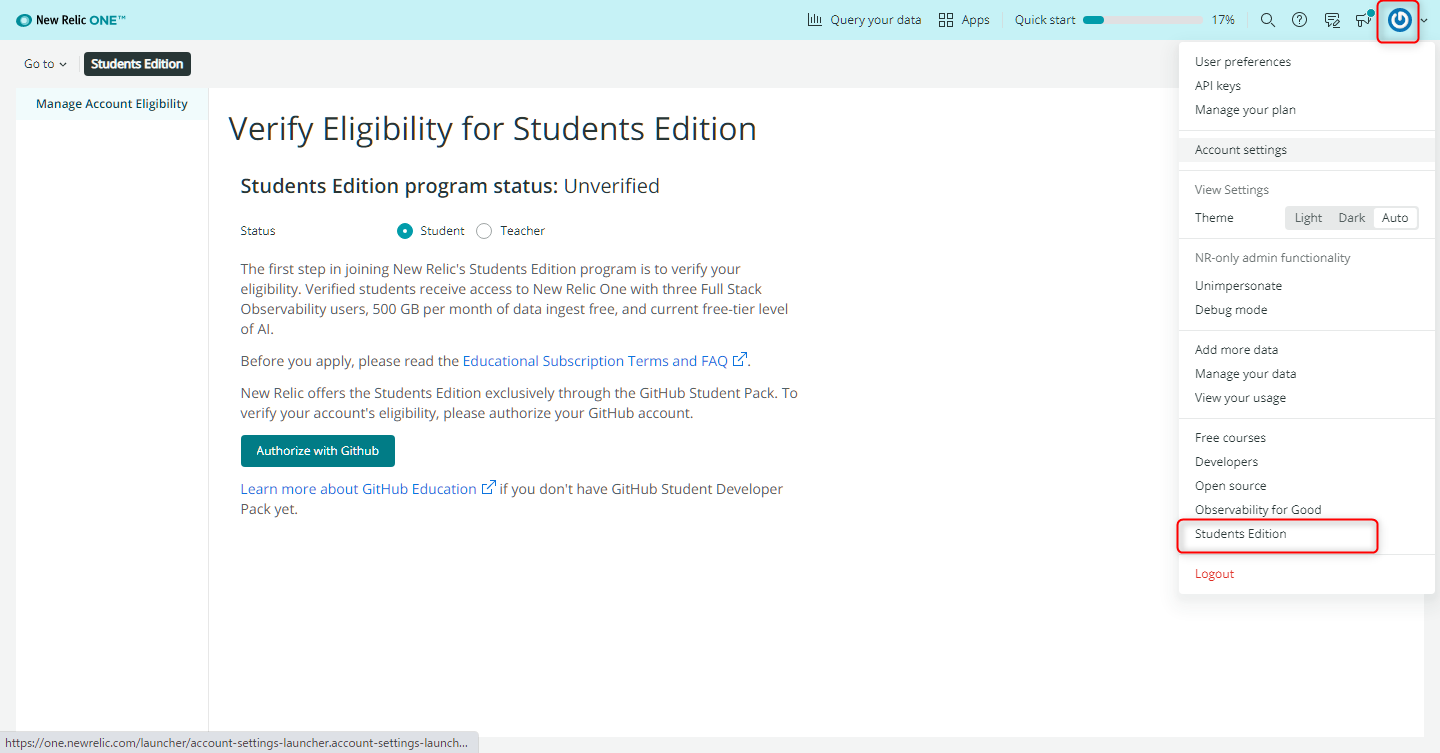Switch theme to Auto
Screen dimensions: 1440x753
click(x=1395, y=218)
